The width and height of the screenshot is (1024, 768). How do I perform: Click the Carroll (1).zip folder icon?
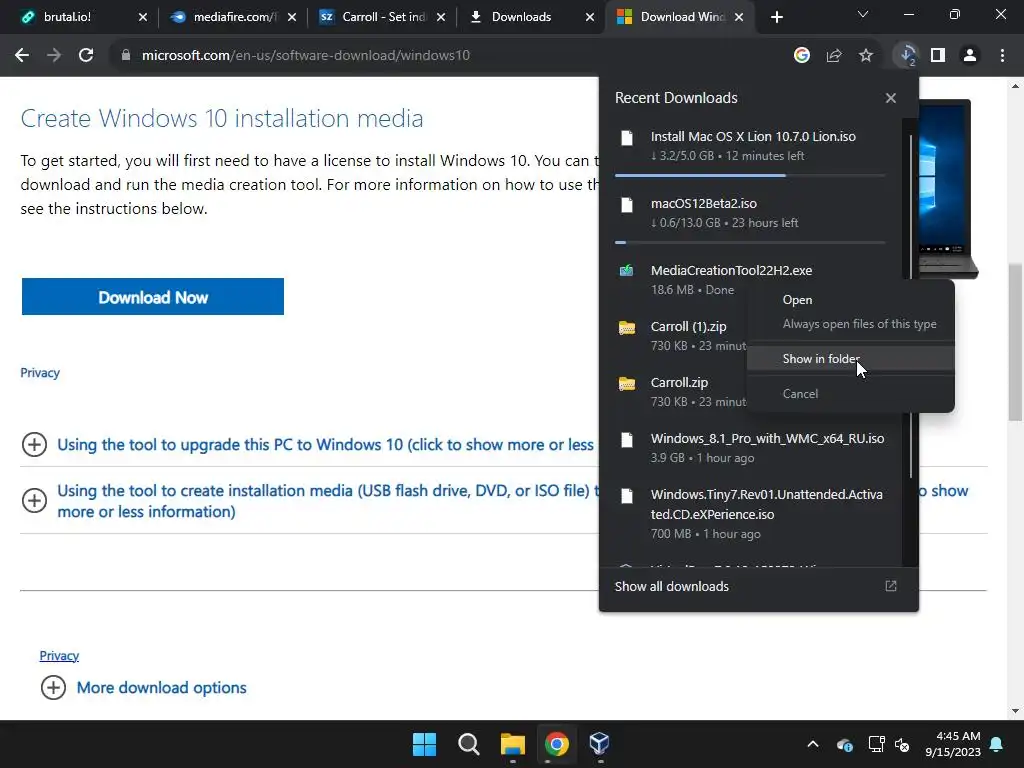[x=627, y=328]
